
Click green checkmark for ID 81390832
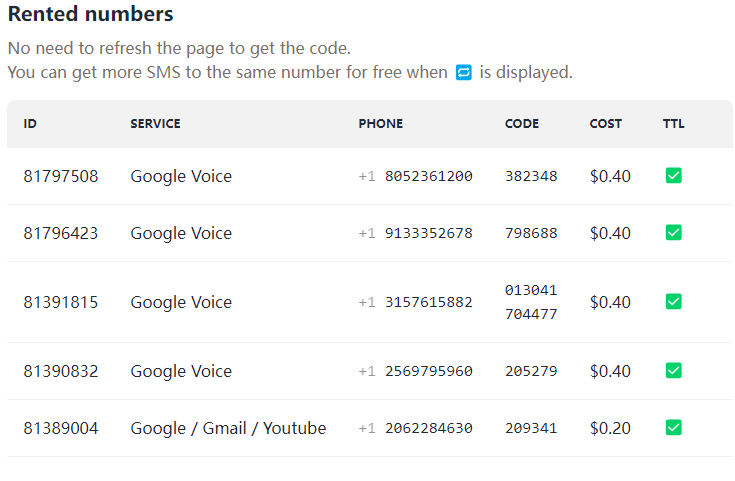coord(674,371)
